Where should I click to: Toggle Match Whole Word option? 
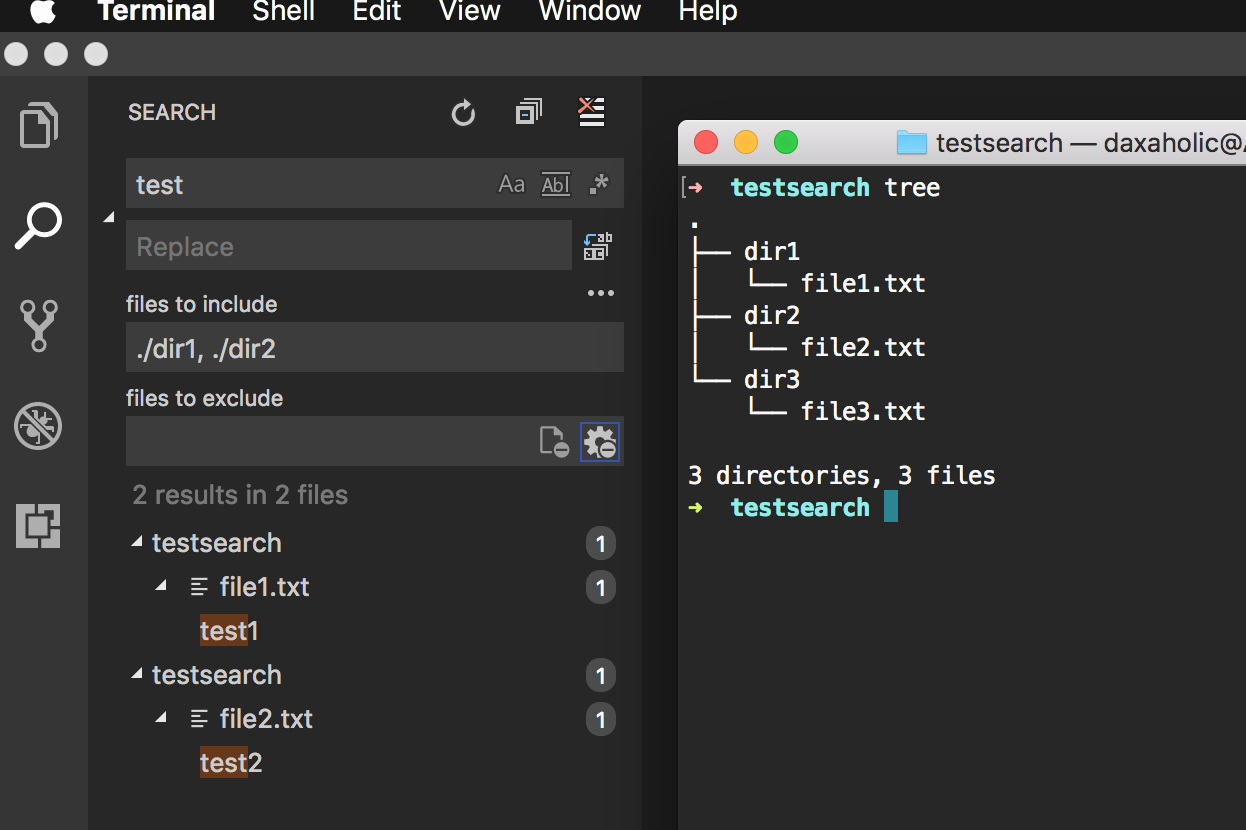(555, 184)
